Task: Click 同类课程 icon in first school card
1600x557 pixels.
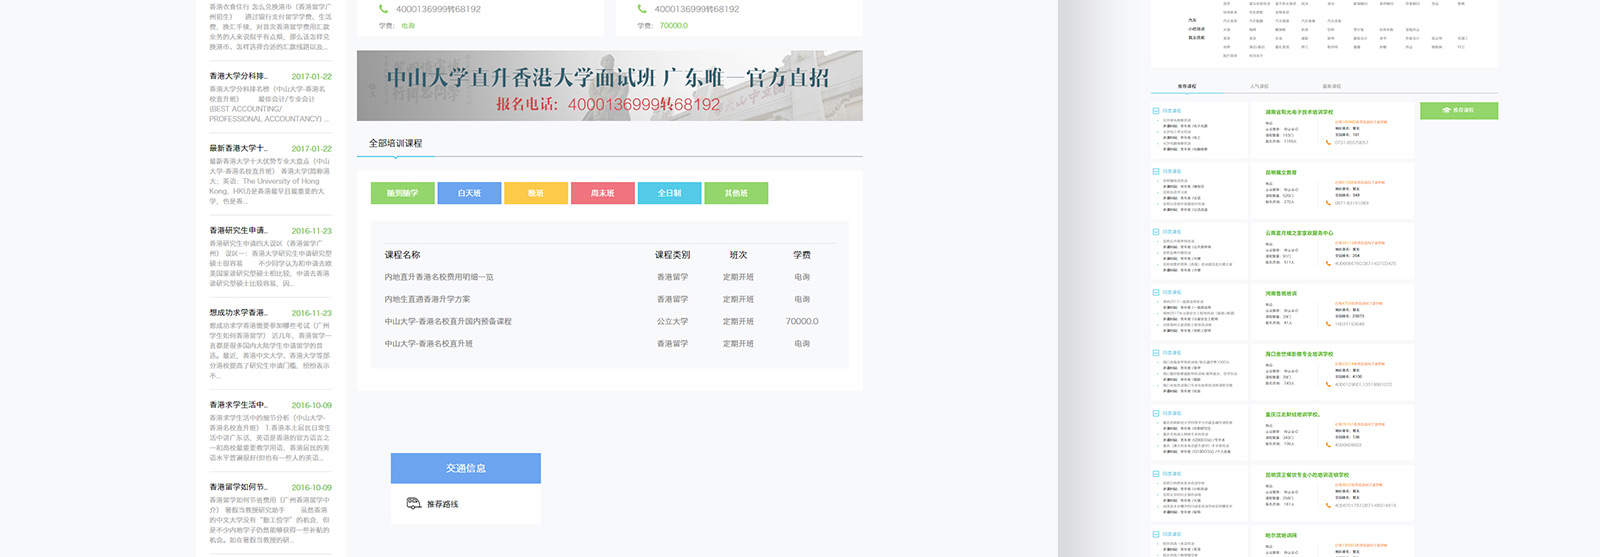Action: [1156, 111]
